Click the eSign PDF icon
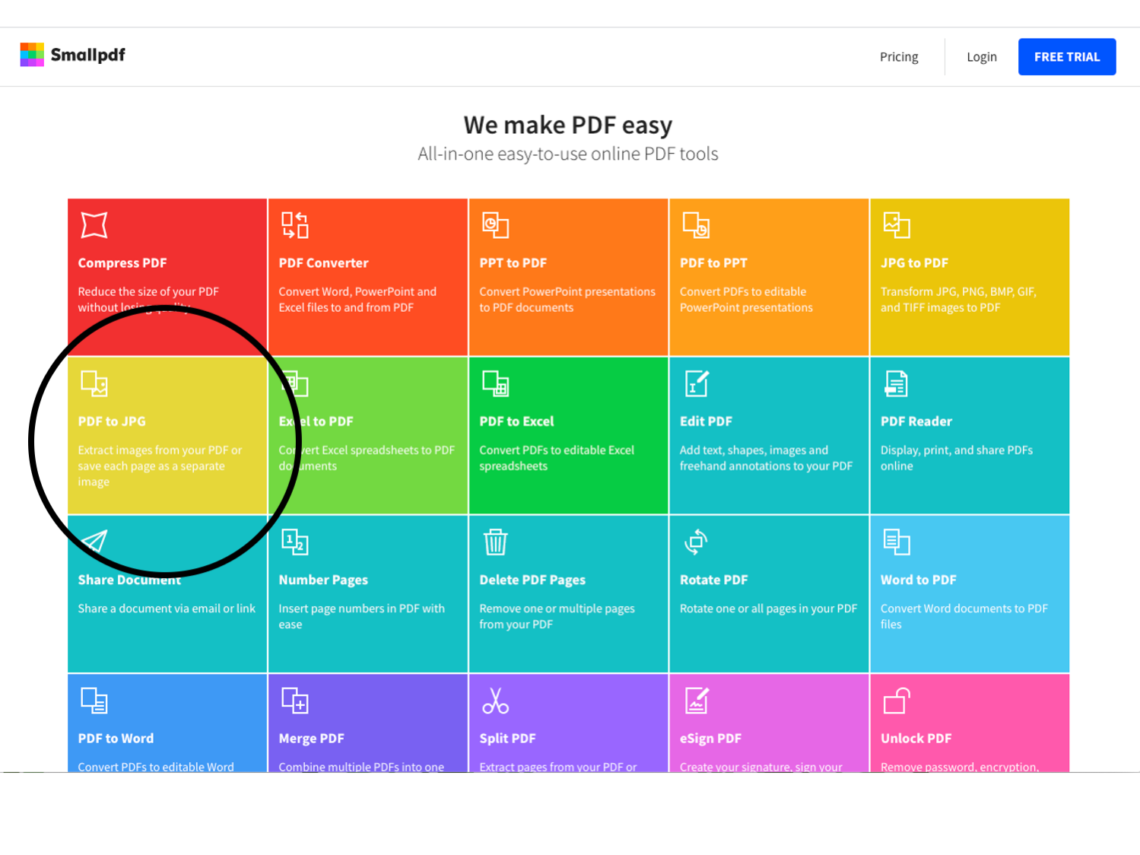Image resolution: width=1140 pixels, height=855 pixels. pos(697,701)
